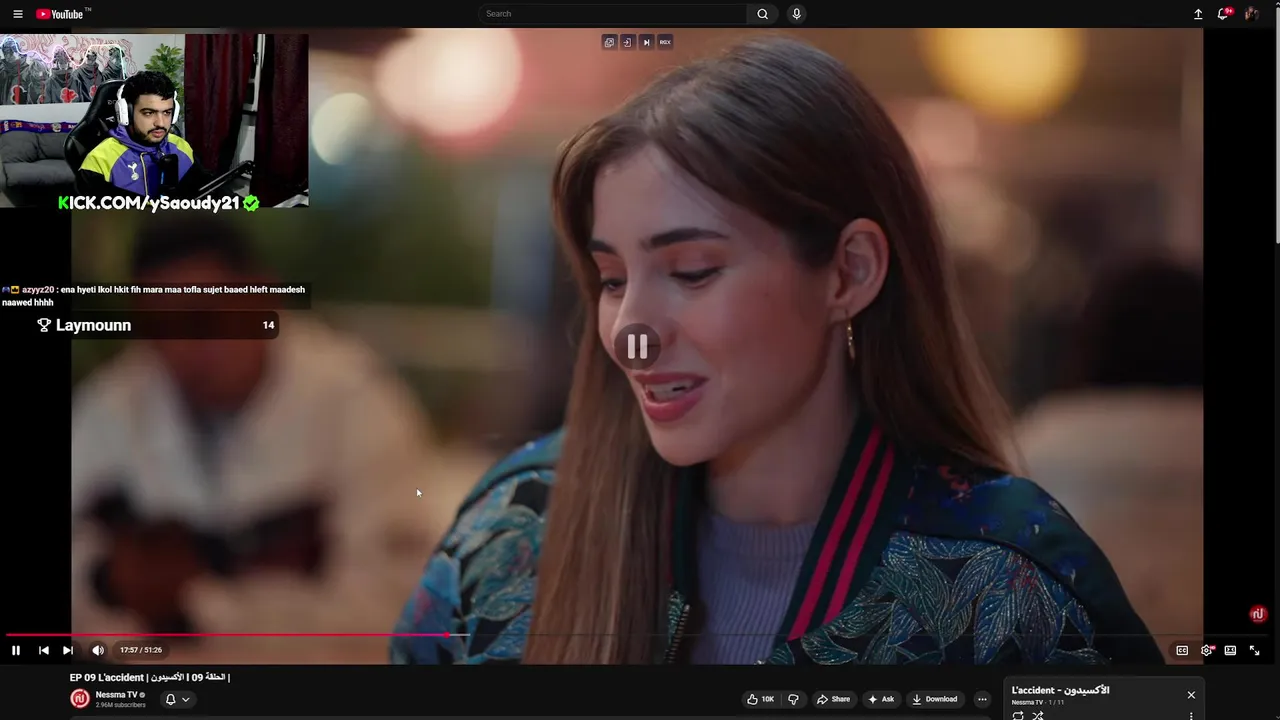Click the Nessma channel watermark on video
Viewport: 1280px width, 720px height.
pyautogui.click(x=1258, y=614)
